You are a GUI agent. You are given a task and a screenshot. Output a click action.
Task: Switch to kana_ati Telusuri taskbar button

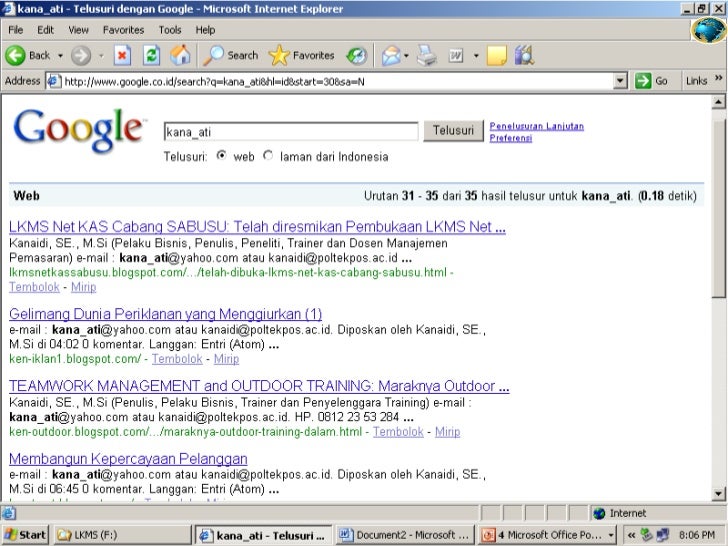(263, 535)
